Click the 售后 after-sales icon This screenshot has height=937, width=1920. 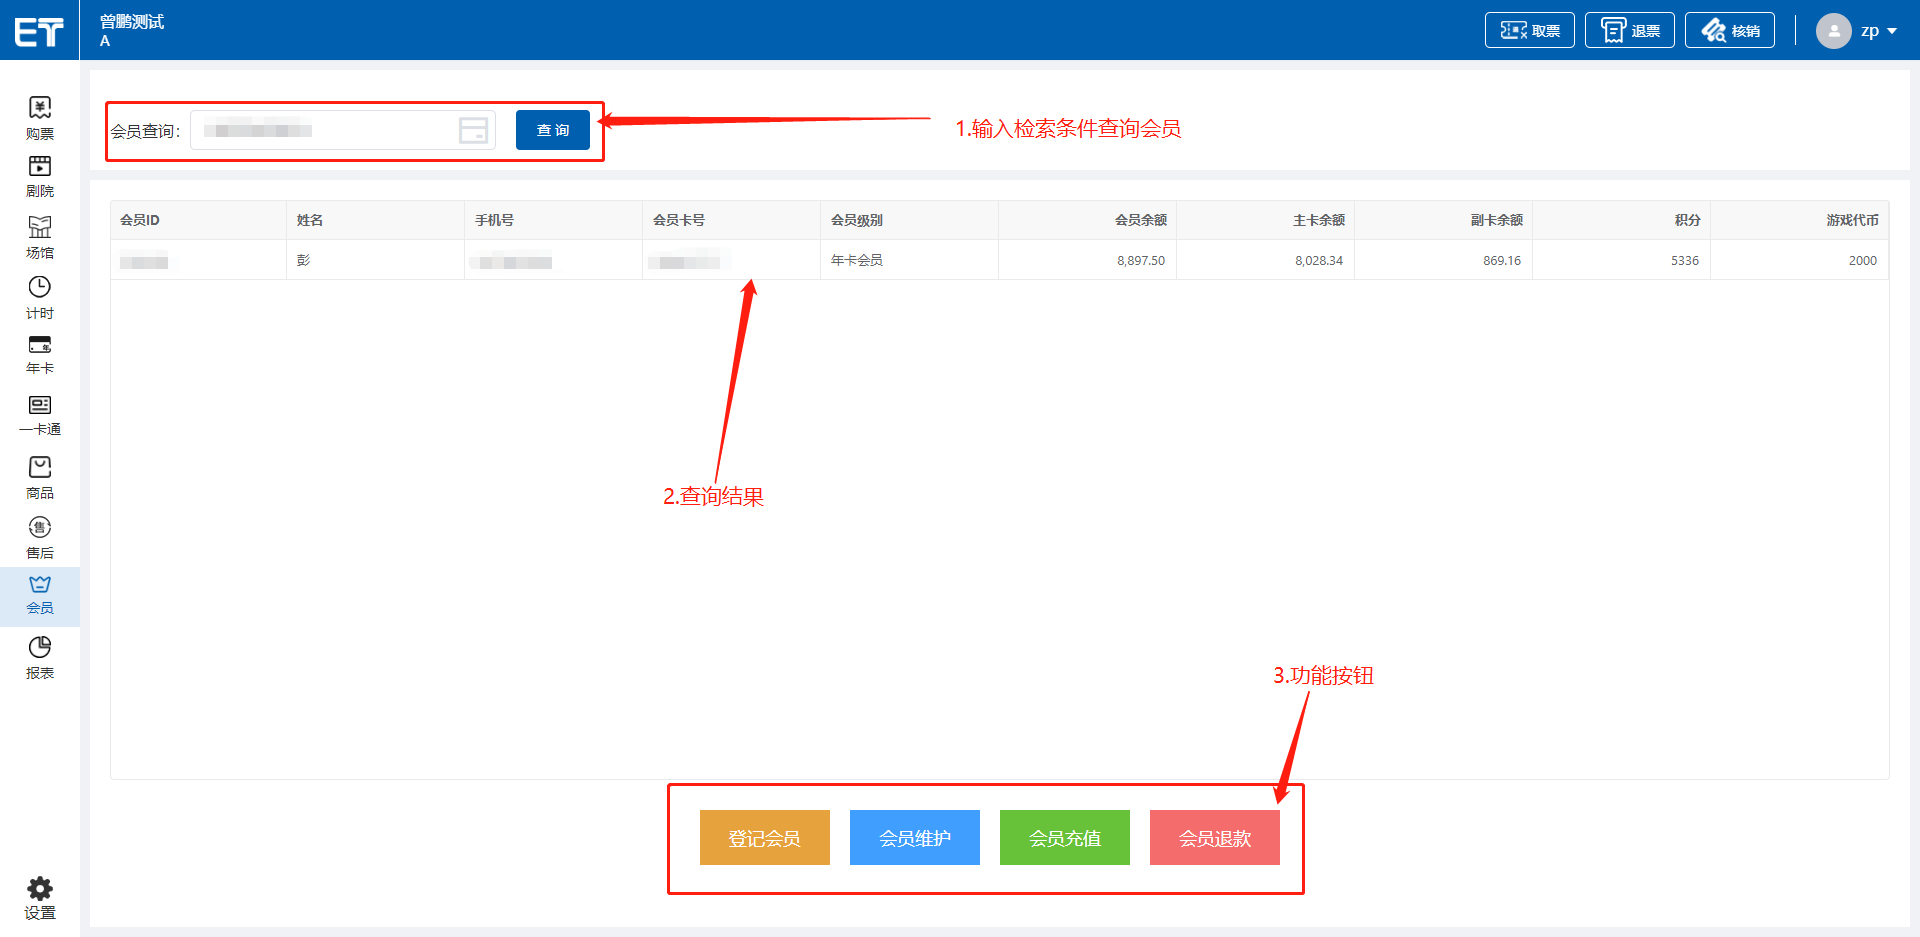point(40,528)
